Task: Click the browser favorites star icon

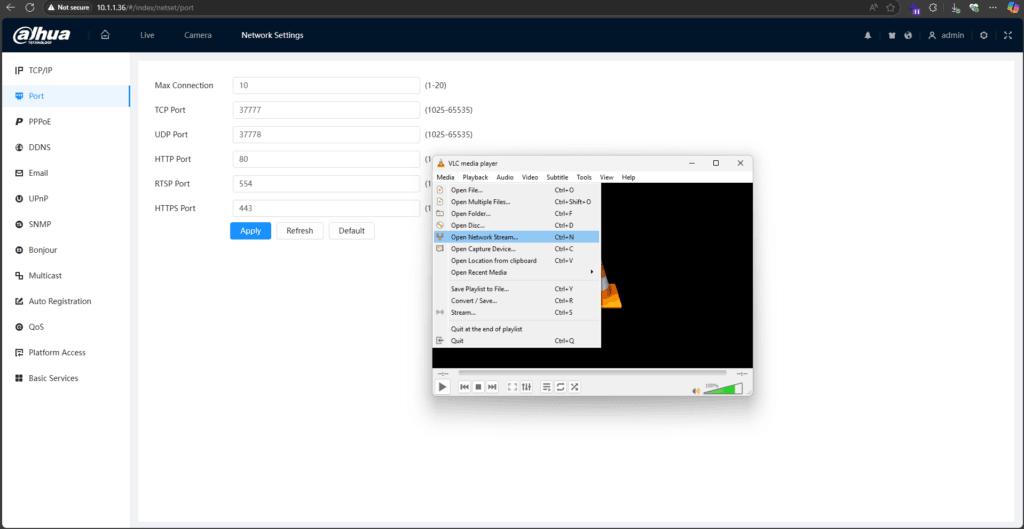Action: click(890, 7)
